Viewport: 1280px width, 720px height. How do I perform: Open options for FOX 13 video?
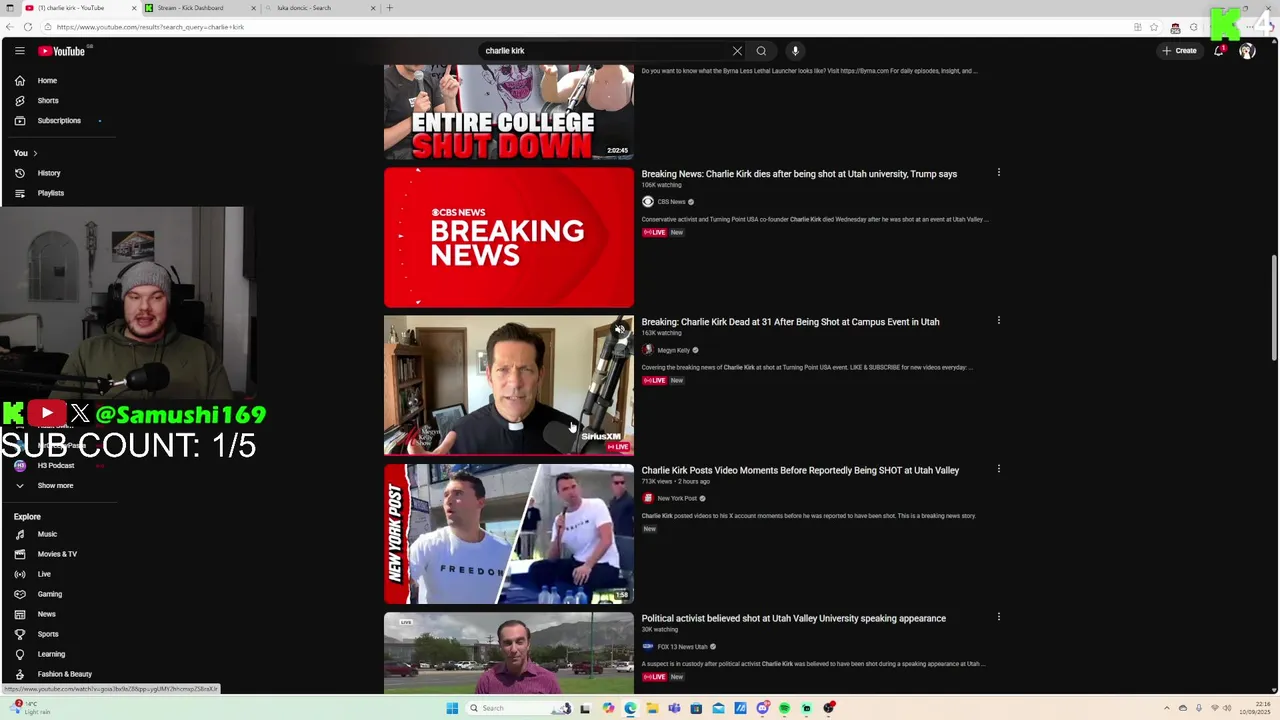(x=998, y=617)
